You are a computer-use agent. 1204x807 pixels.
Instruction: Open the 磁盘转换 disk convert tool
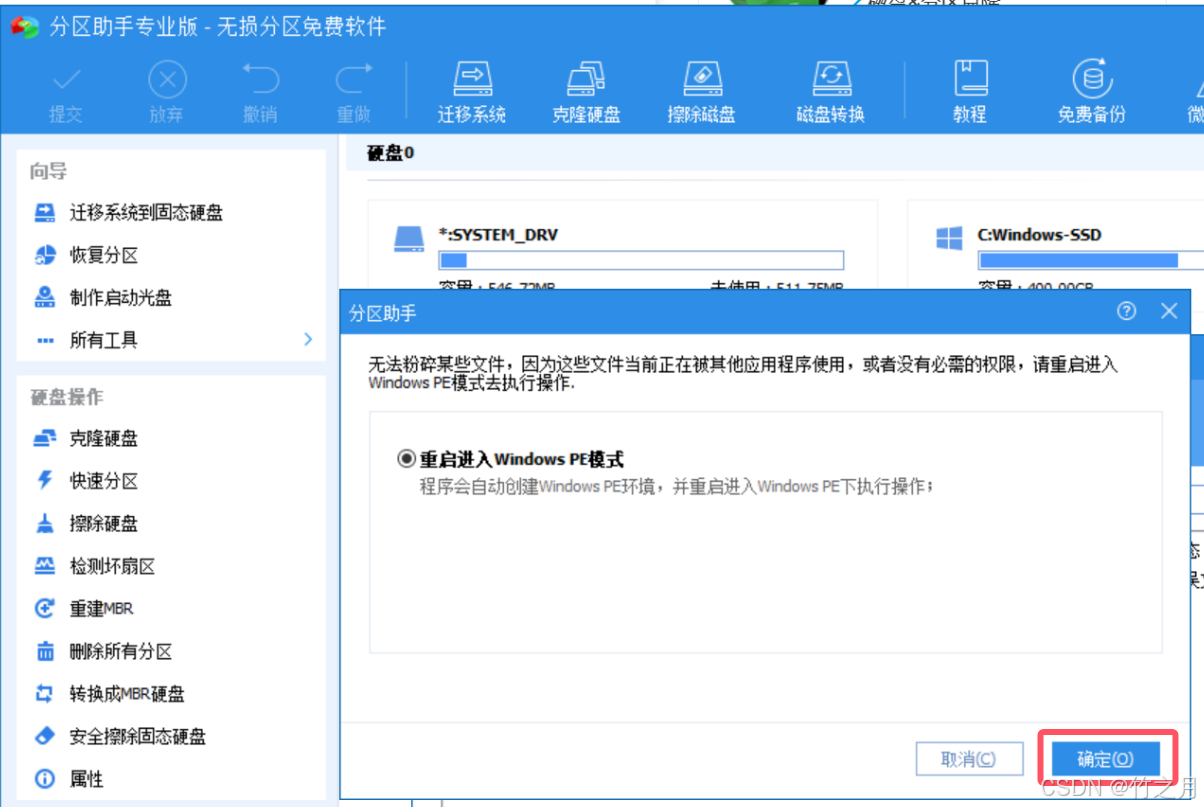click(830, 92)
